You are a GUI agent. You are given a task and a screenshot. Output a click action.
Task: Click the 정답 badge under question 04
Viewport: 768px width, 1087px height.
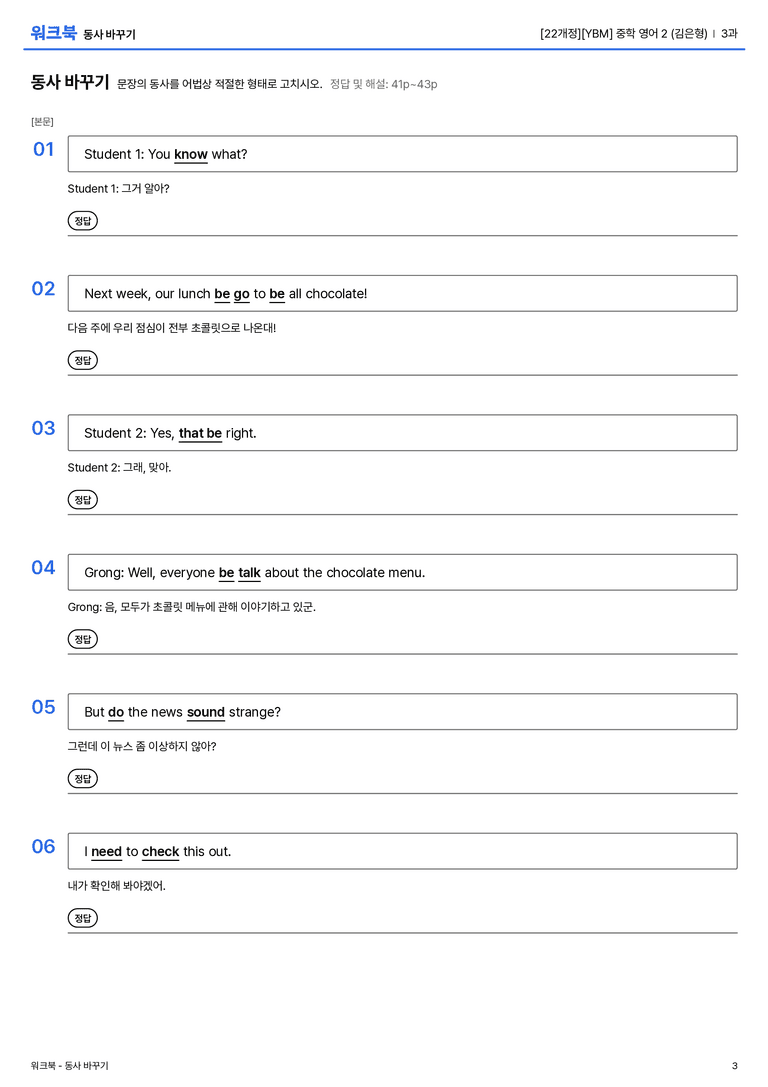point(82,639)
